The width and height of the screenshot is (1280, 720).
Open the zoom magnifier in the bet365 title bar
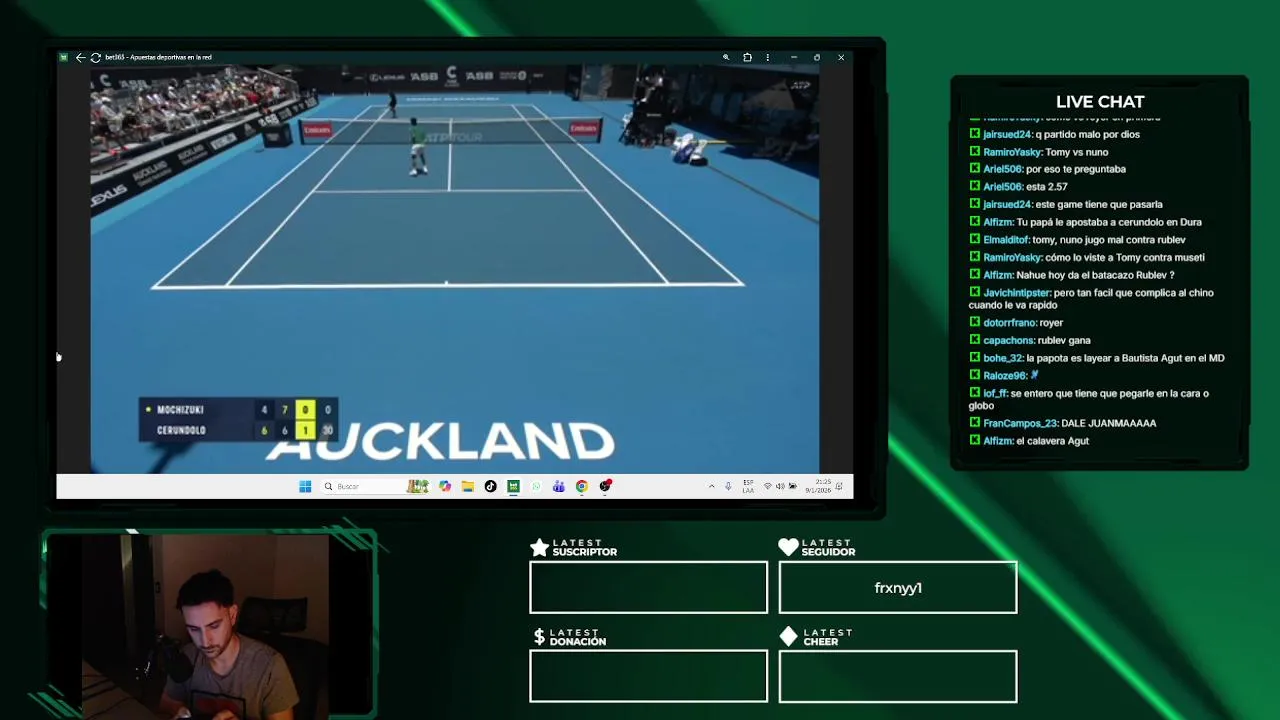[726, 57]
